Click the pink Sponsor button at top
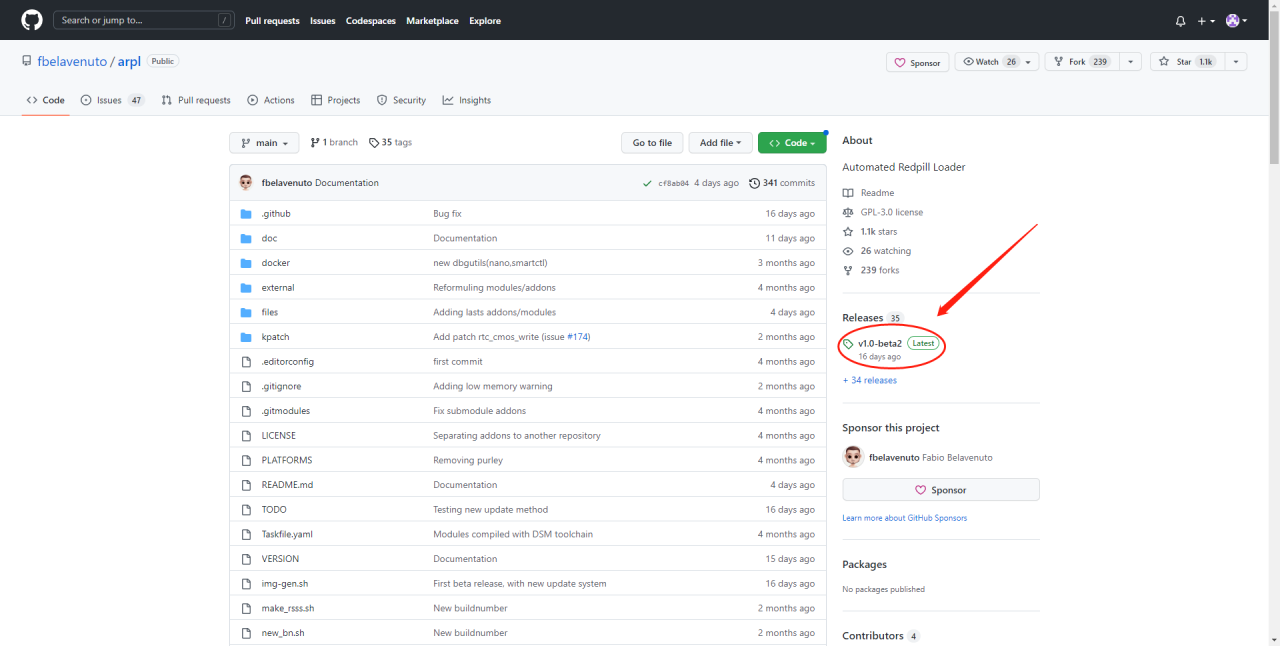Screen dimensions: 1280x646 pos(917,63)
